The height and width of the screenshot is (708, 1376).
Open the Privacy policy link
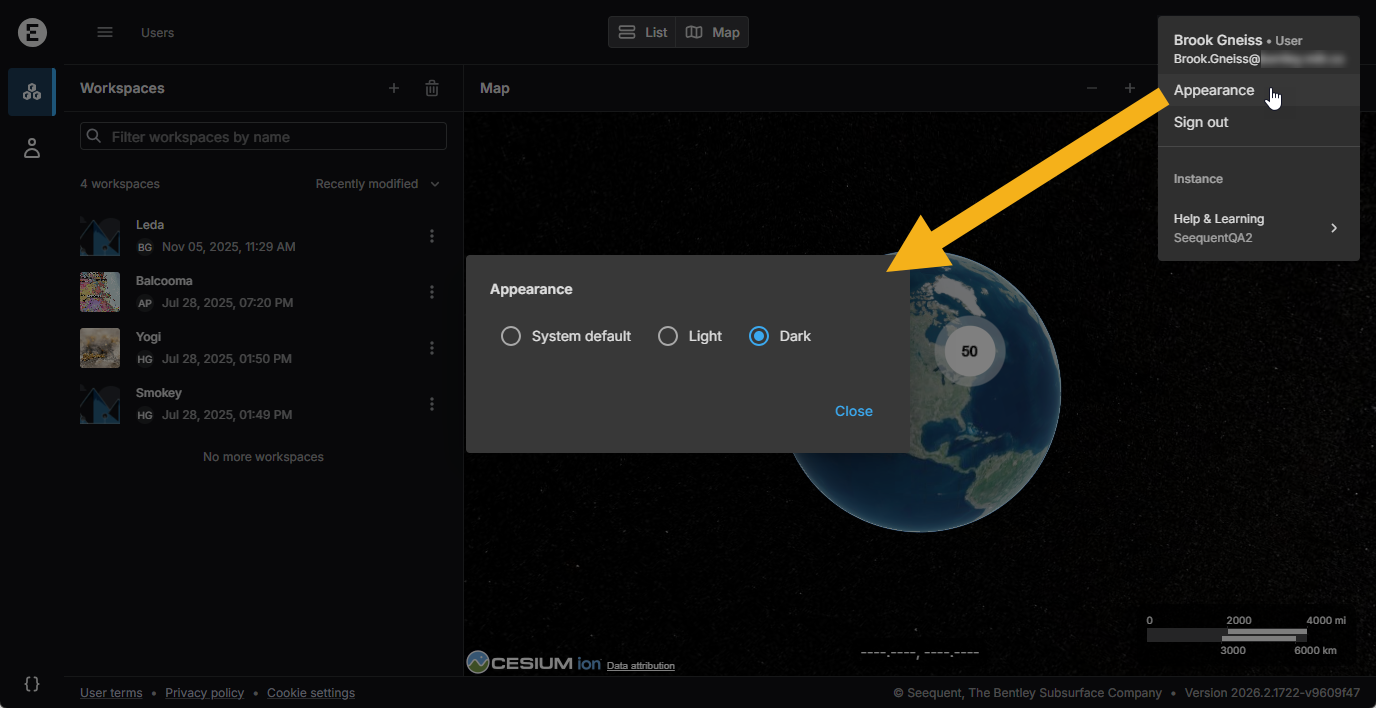pos(204,693)
